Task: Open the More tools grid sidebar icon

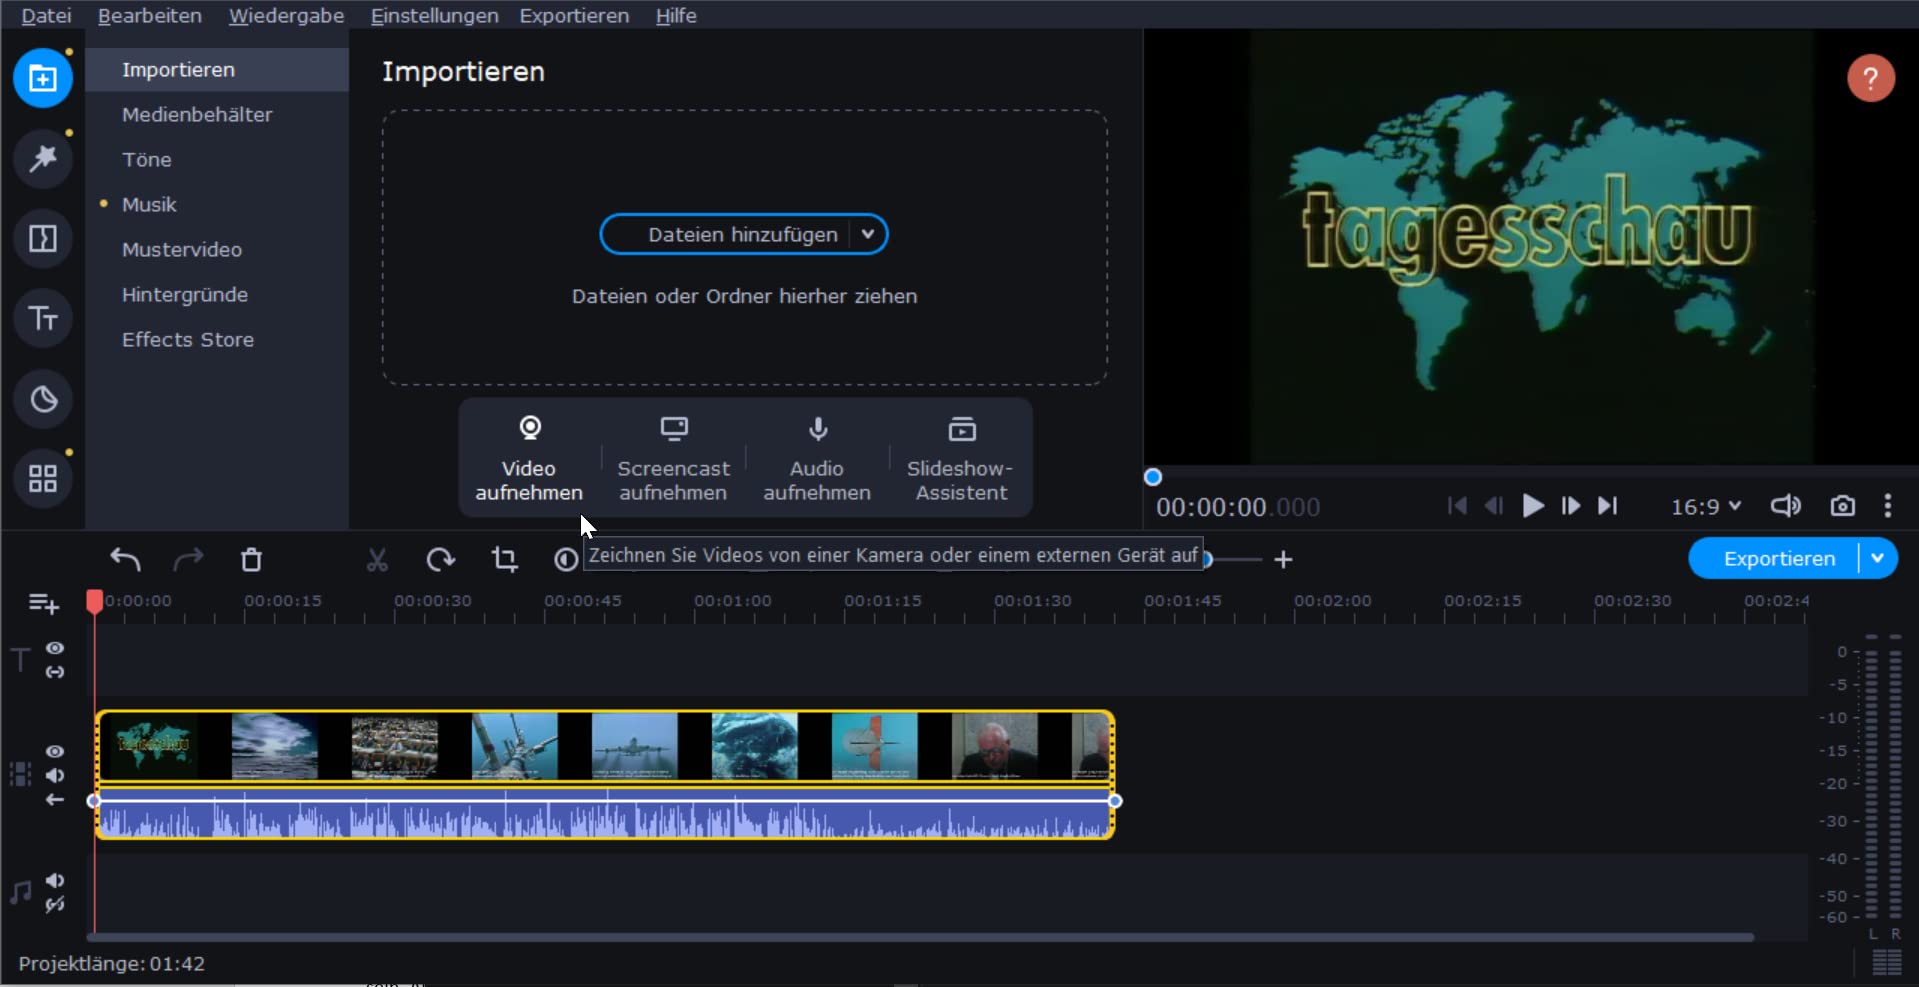Action: click(x=43, y=479)
